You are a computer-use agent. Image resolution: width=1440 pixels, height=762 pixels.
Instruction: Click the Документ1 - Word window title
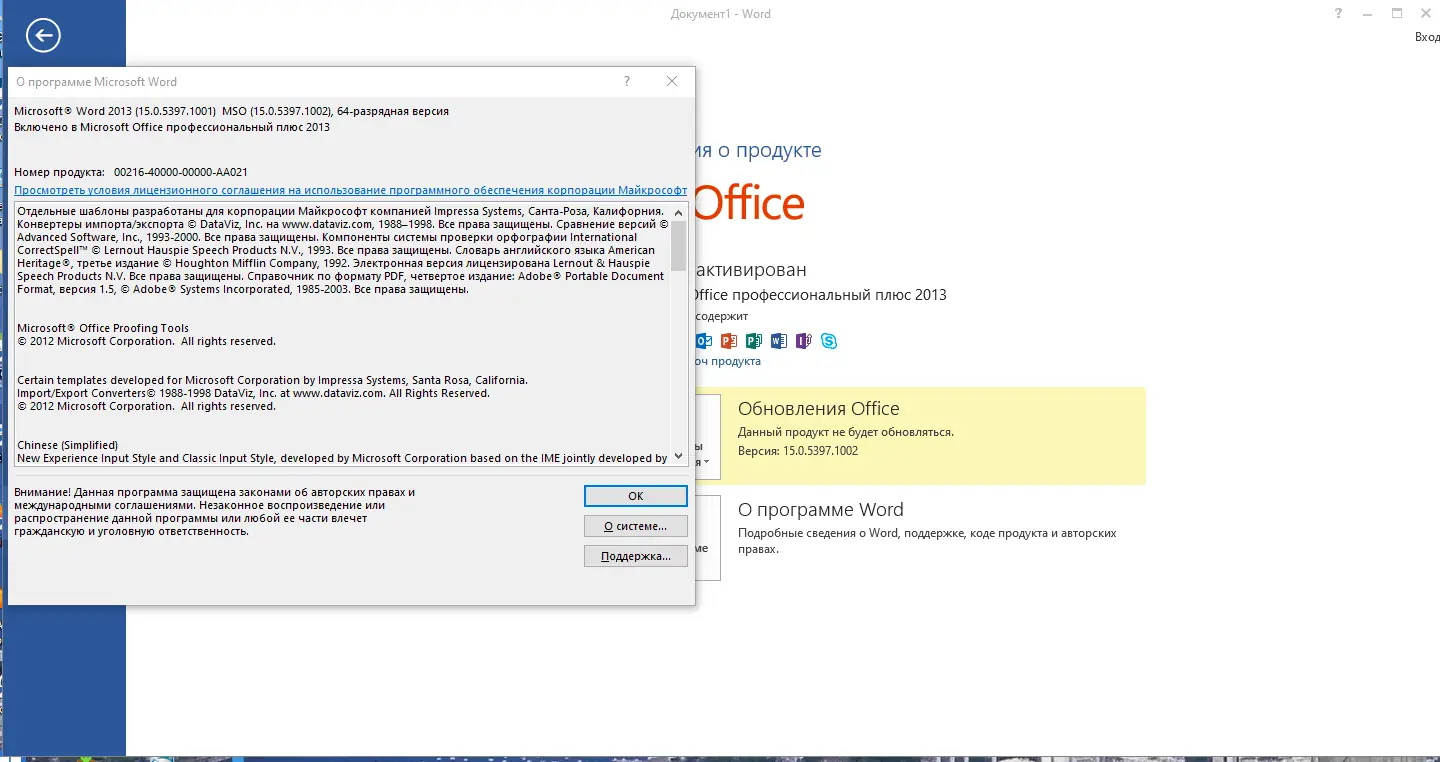(x=721, y=14)
